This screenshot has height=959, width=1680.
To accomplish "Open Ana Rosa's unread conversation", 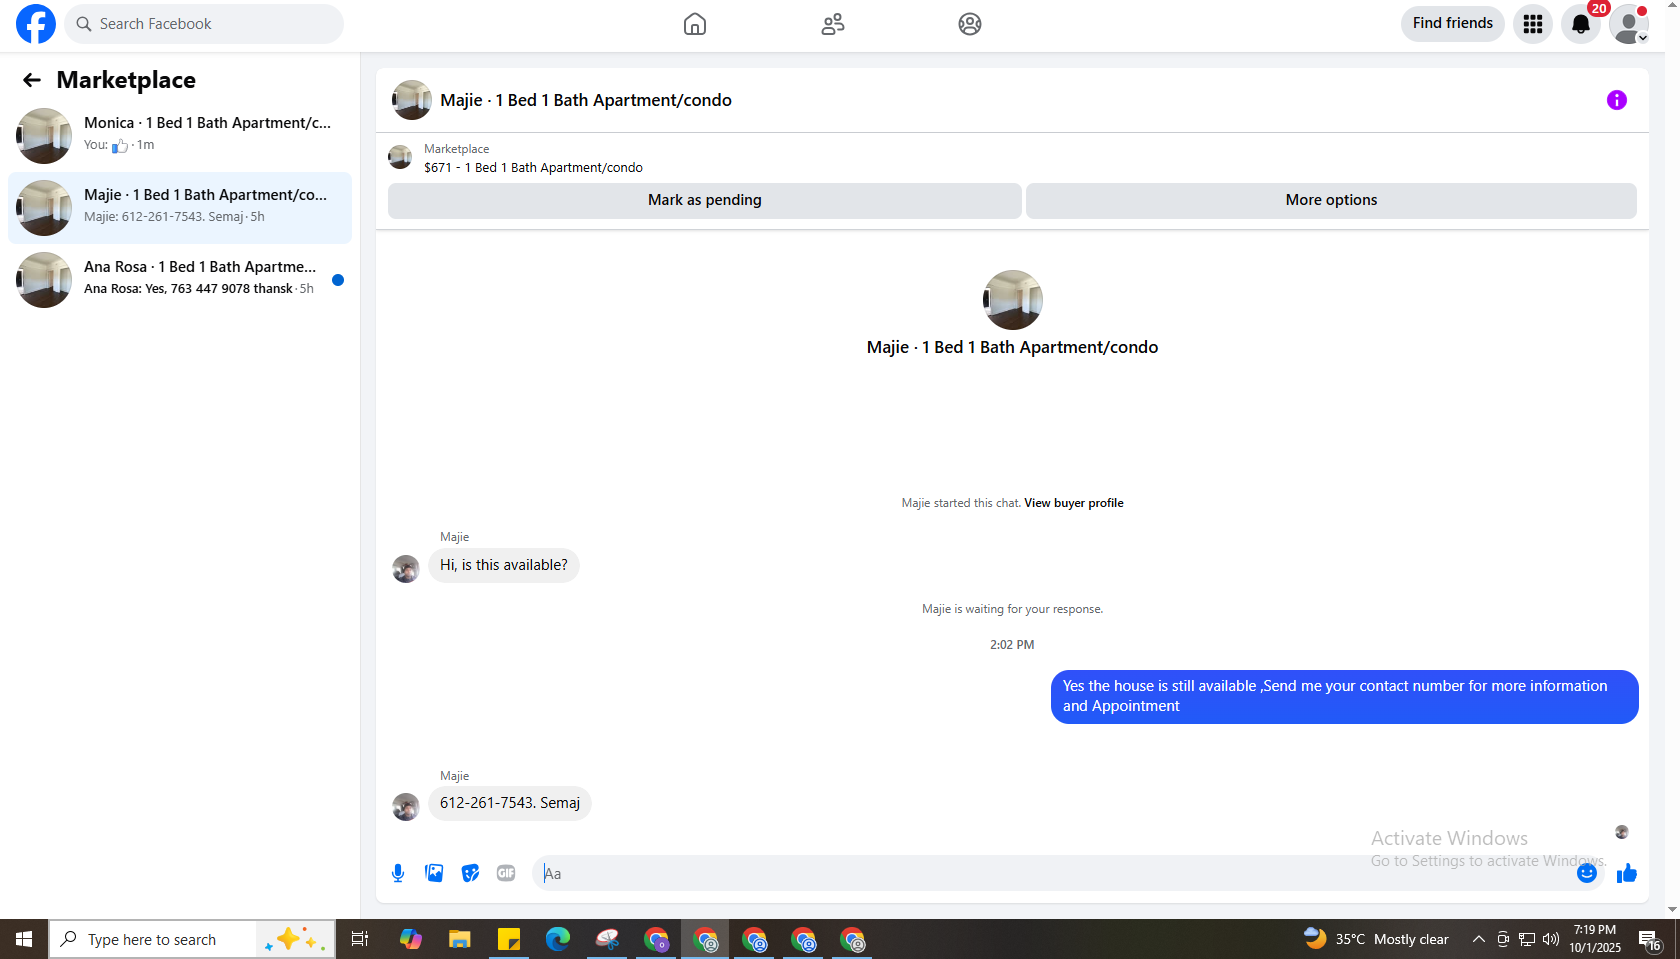I will [180, 280].
